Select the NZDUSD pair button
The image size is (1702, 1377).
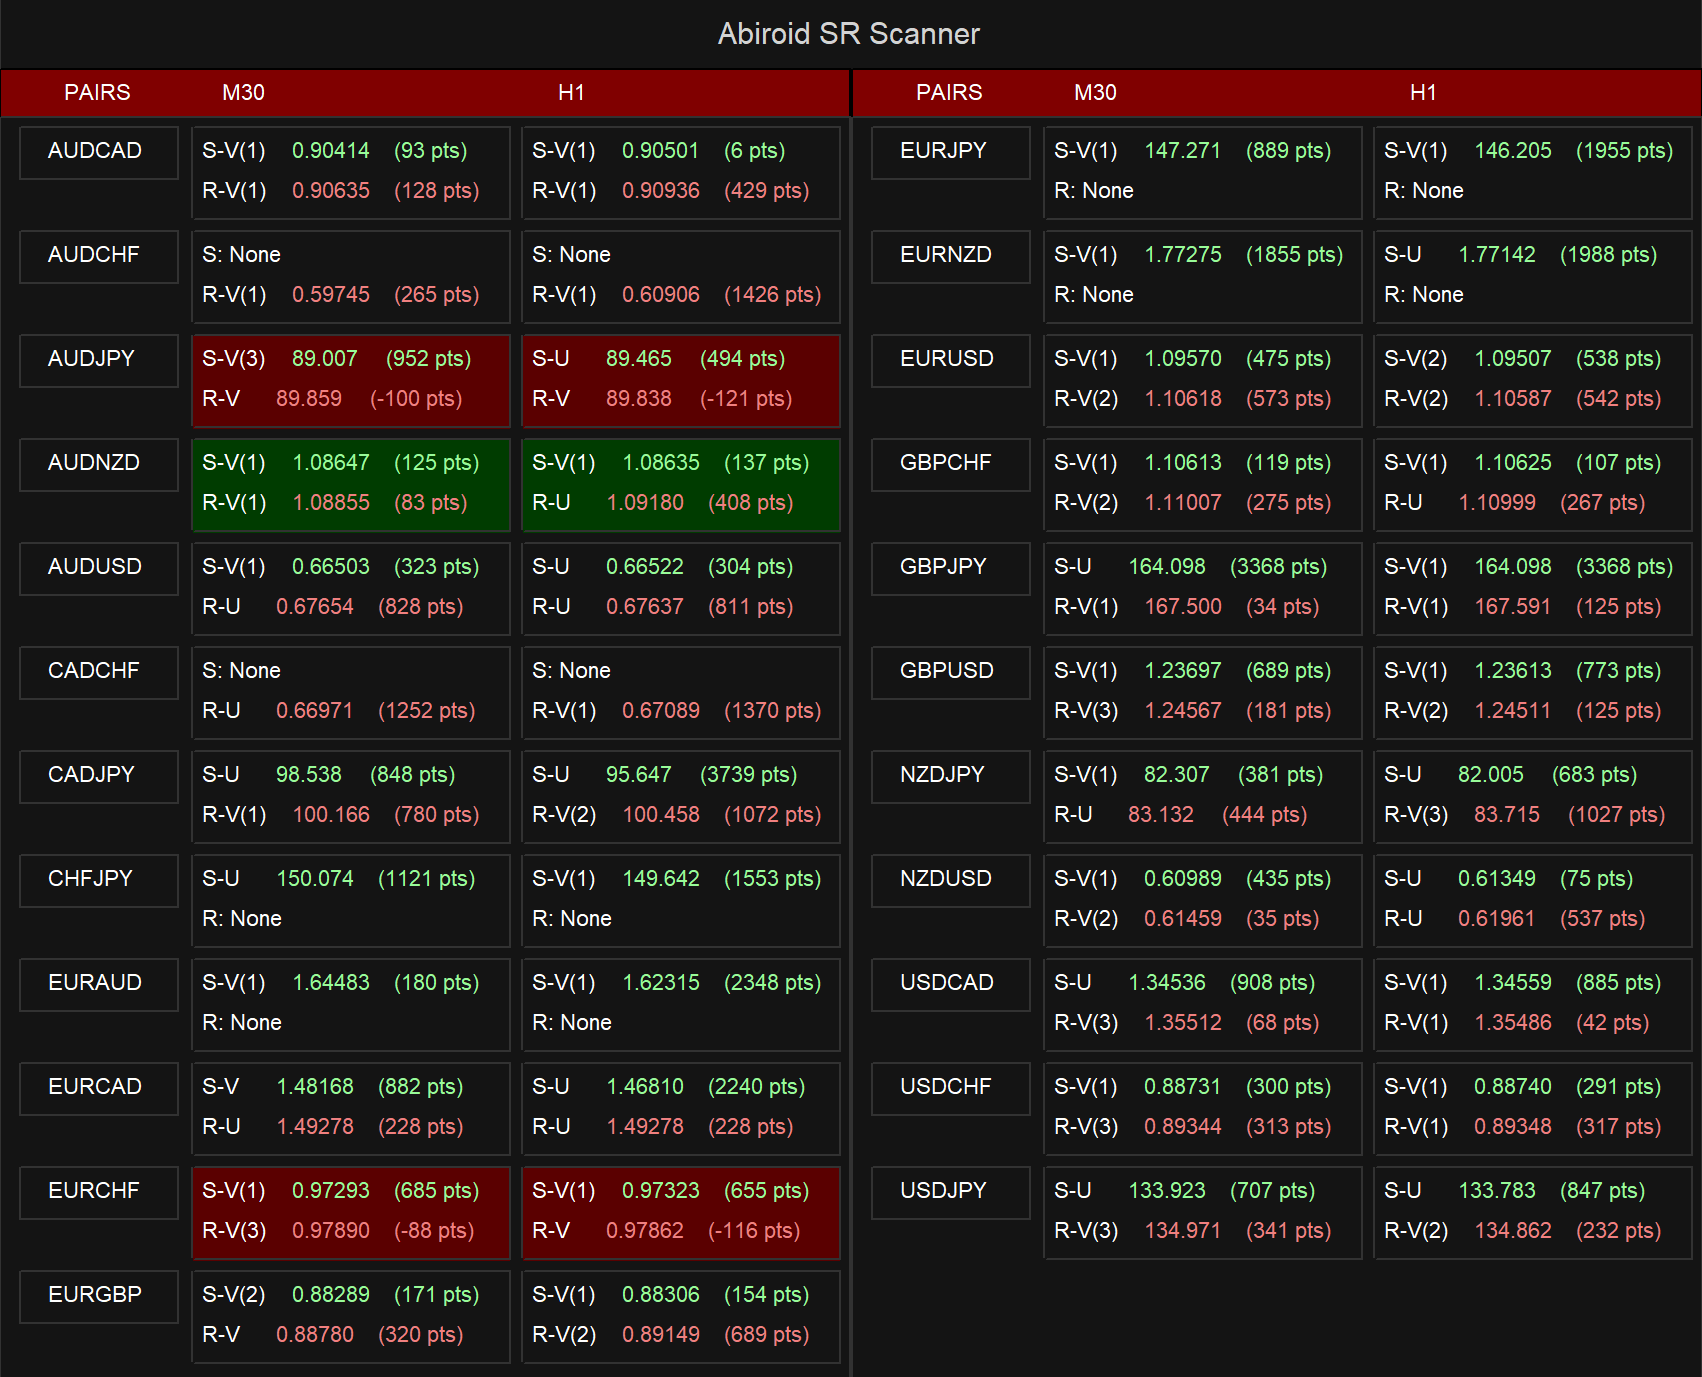[951, 880]
